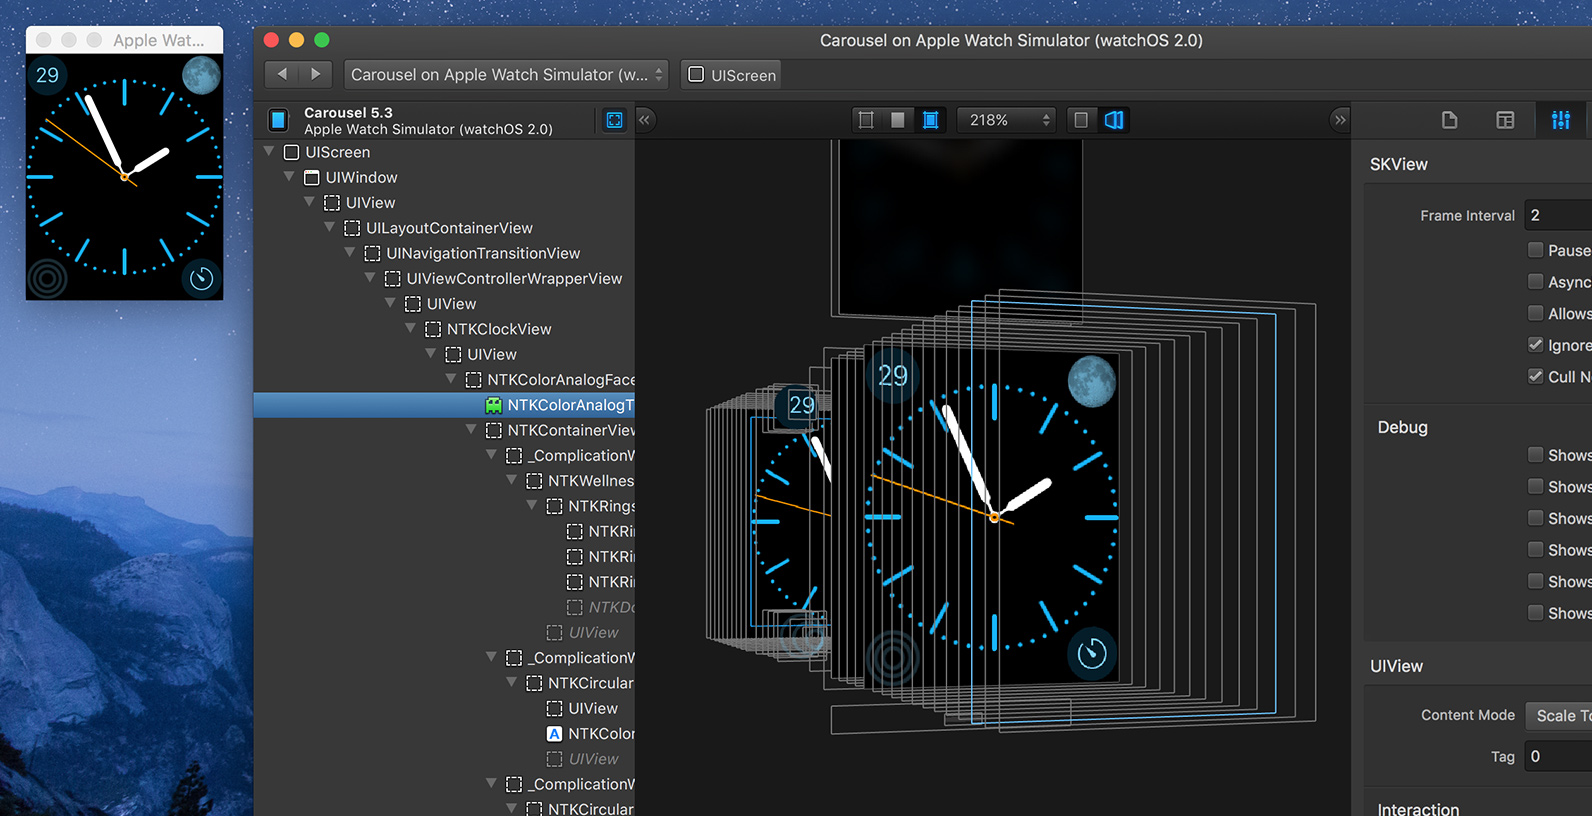Click the Carousel 5.3 app icon
Screen dimensions: 1592x816
(279, 120)
